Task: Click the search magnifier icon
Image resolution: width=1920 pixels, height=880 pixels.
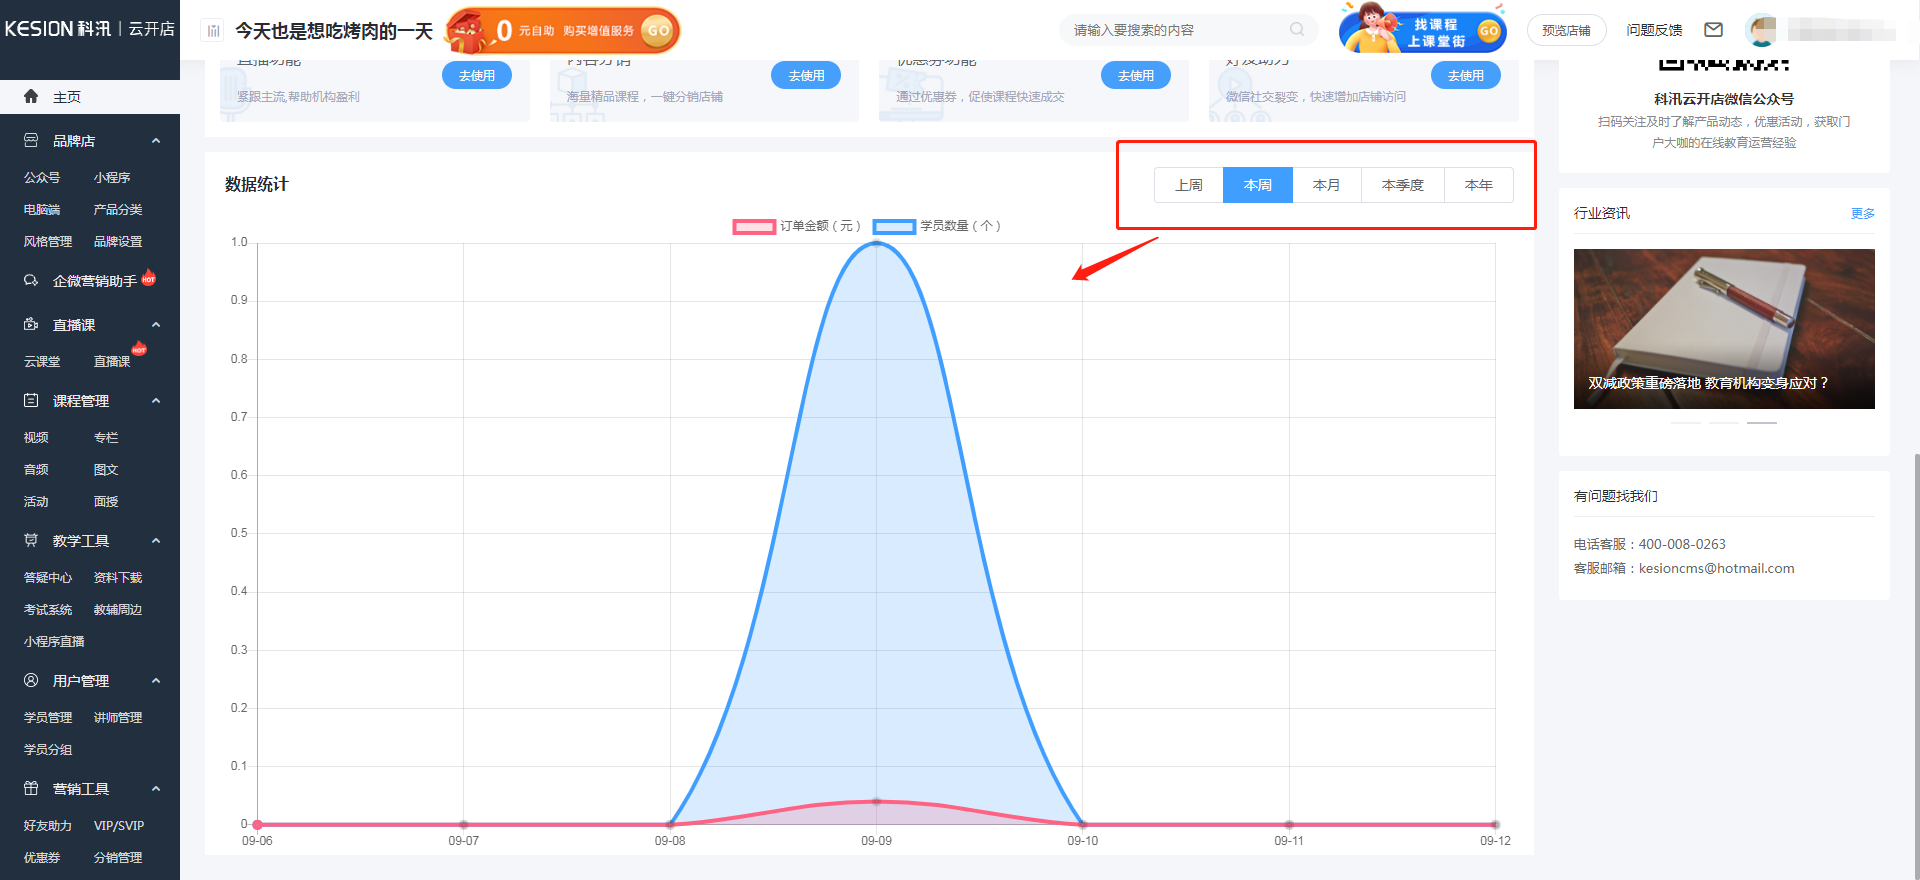Action: (1297, 30)
